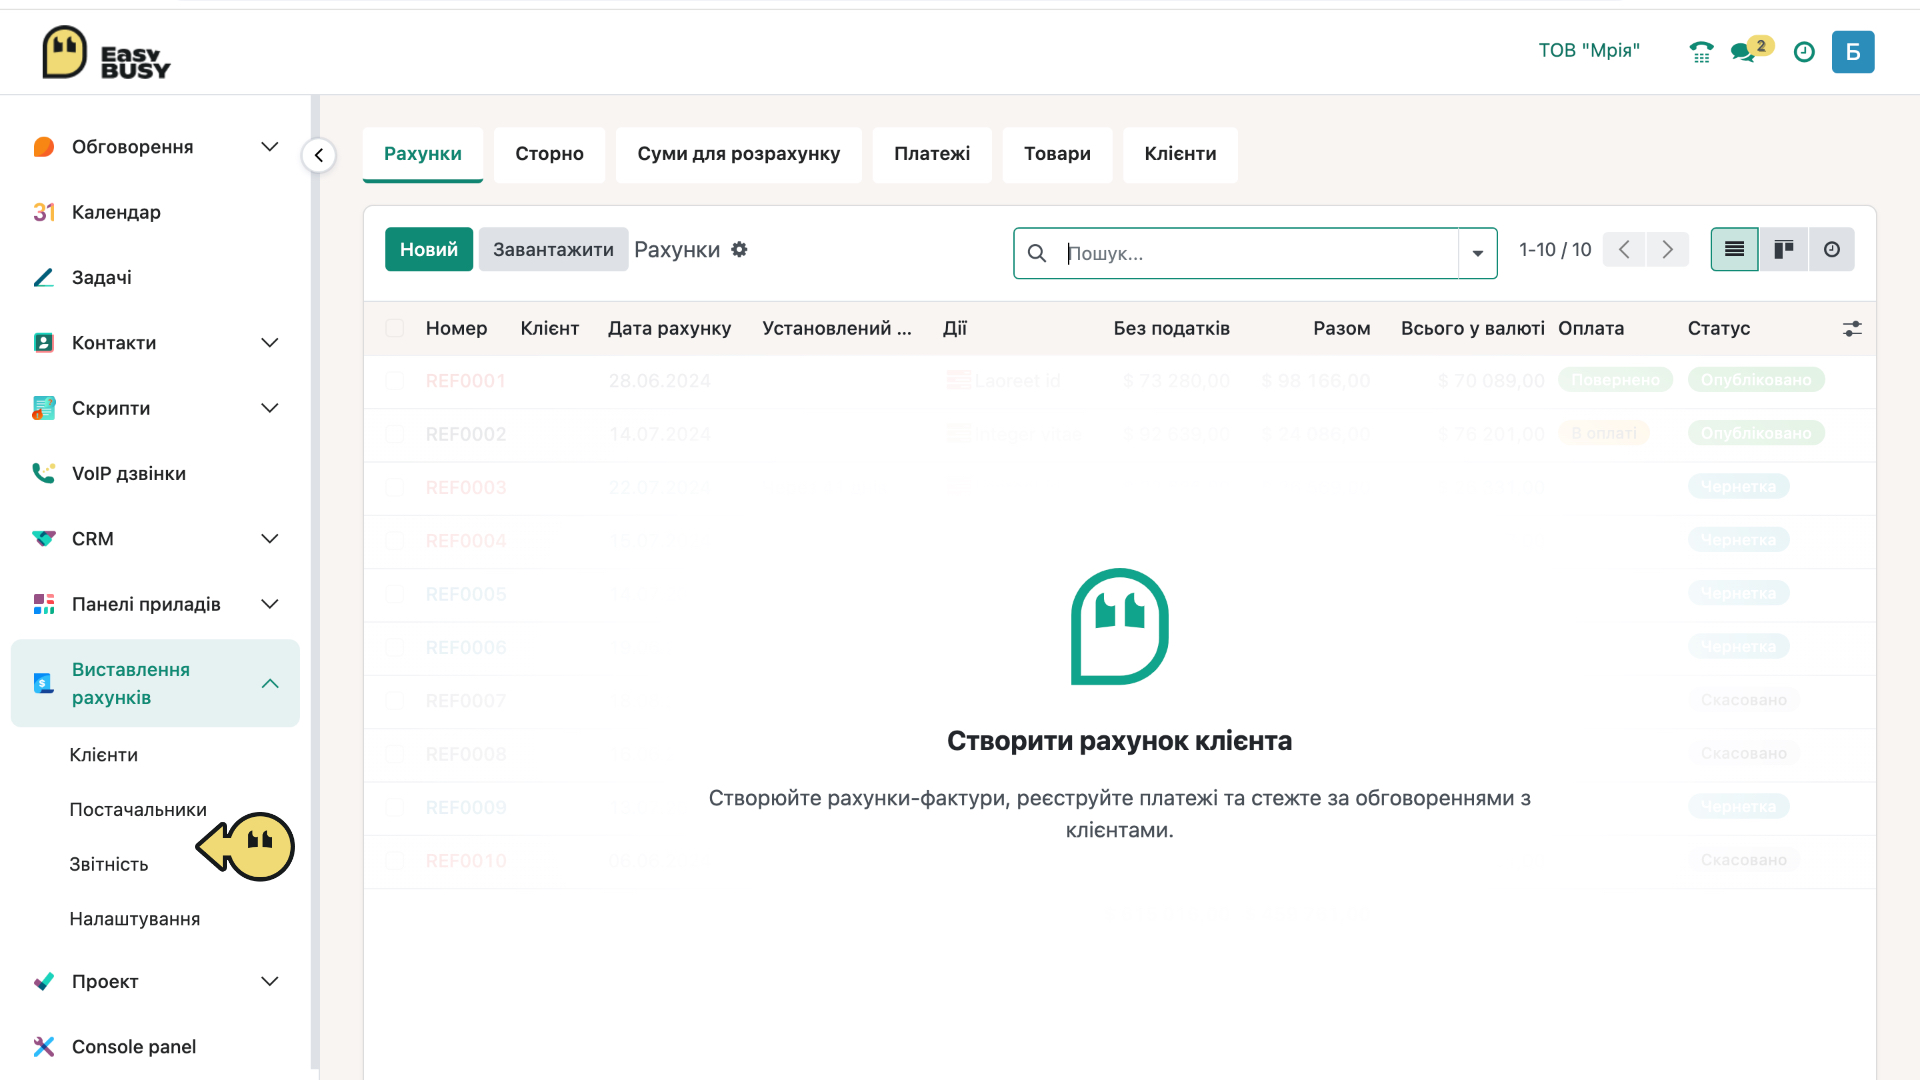Image resolution: width=1920 pixels, height=1080 pixels.
Task: Open Клієнти submenu in sidebar
Action: (x=104, y=755)
